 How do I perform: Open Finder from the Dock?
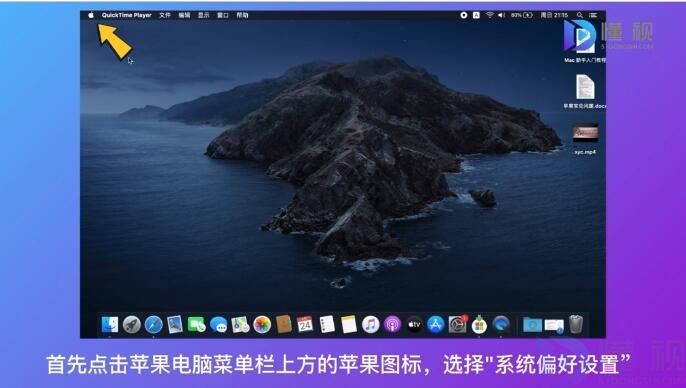(x=110, y=325)
